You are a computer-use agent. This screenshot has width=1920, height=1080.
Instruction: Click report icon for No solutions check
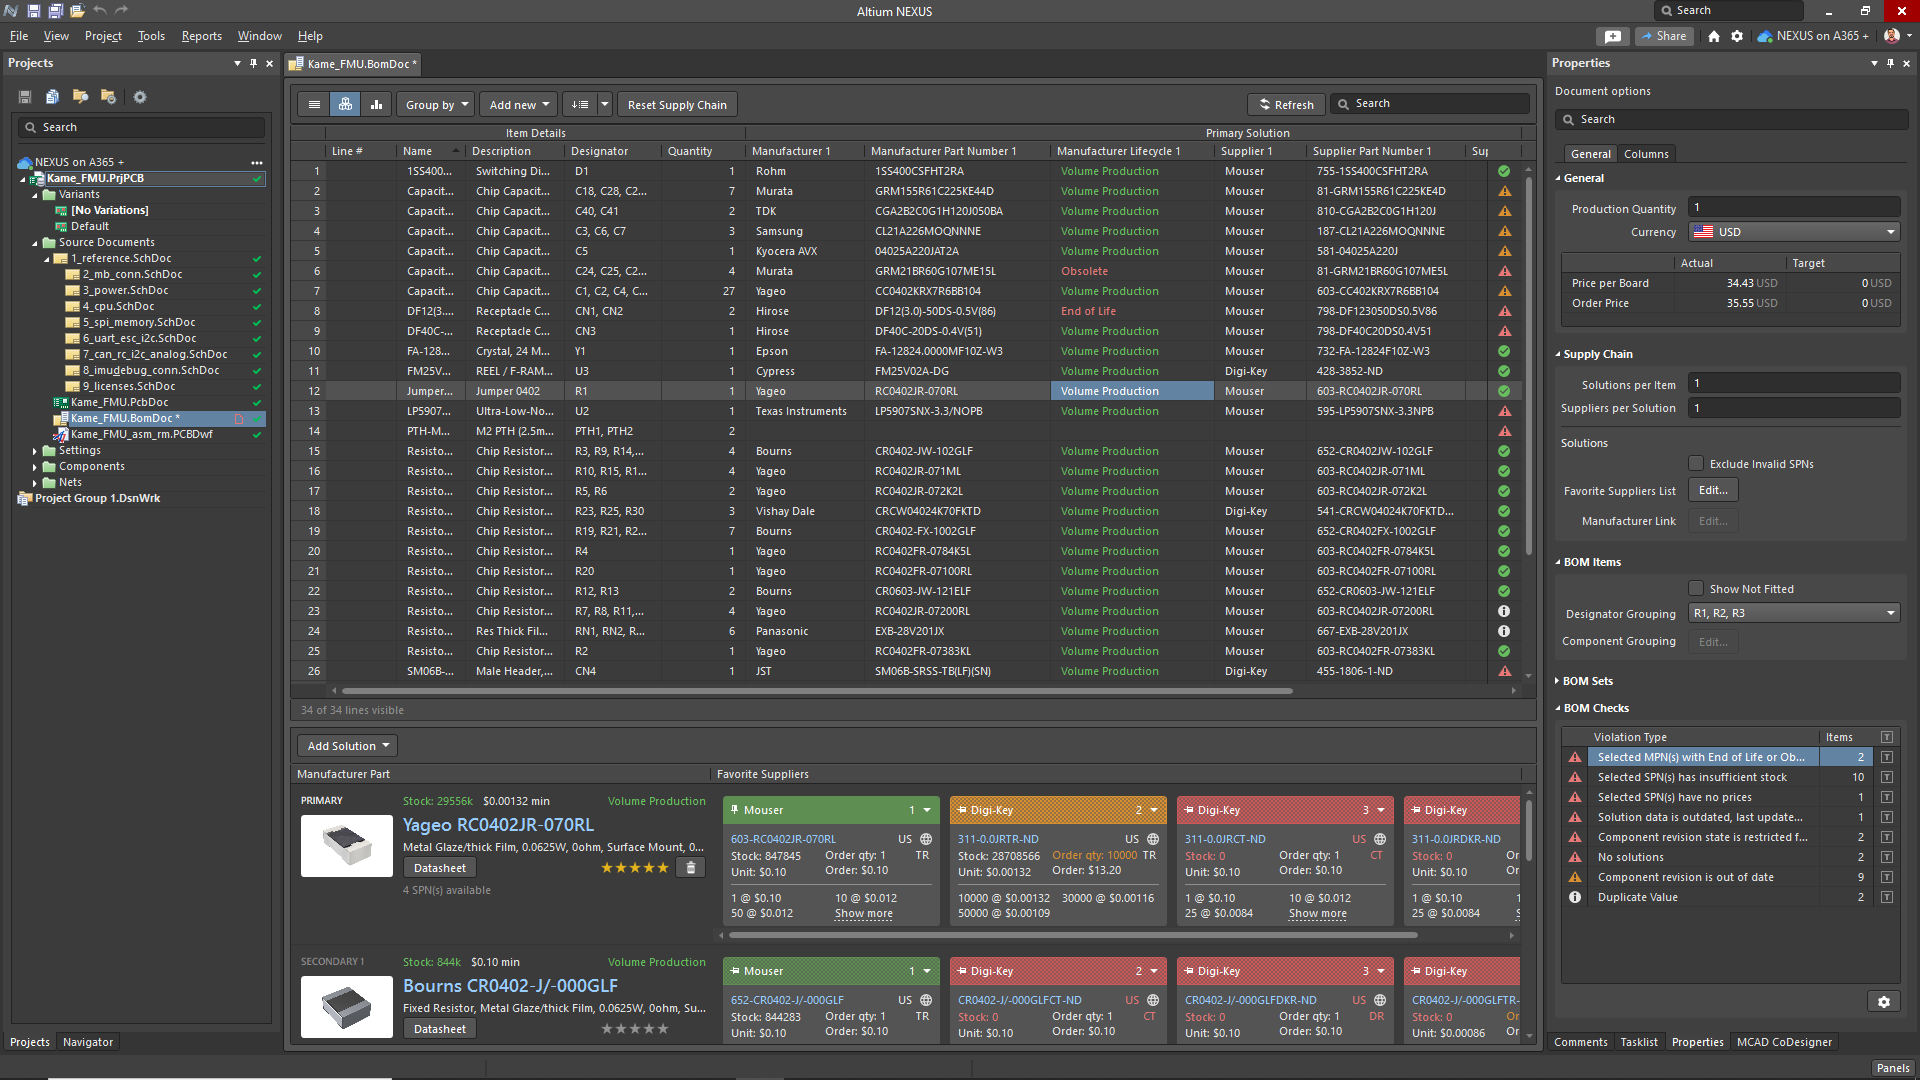point(1887,857)
